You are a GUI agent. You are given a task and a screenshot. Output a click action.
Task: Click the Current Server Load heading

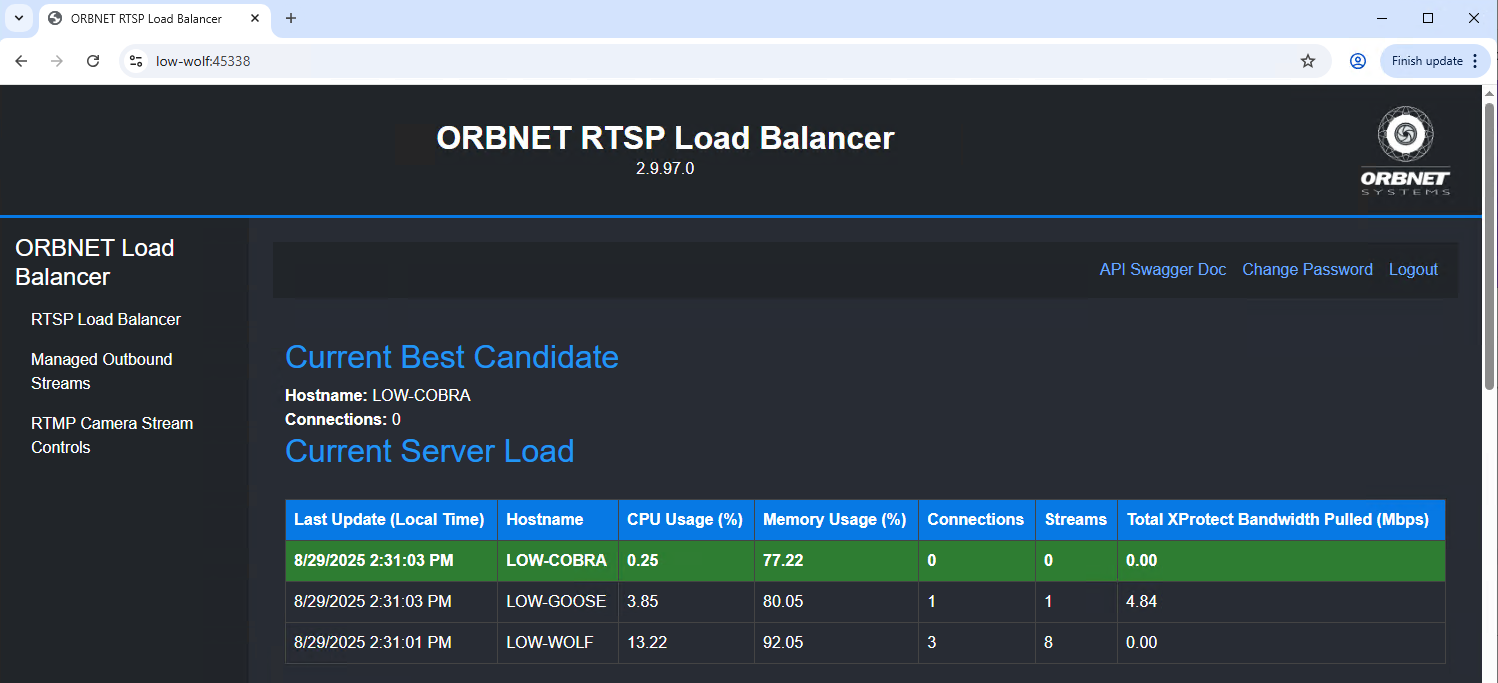(x=430, y=451)
